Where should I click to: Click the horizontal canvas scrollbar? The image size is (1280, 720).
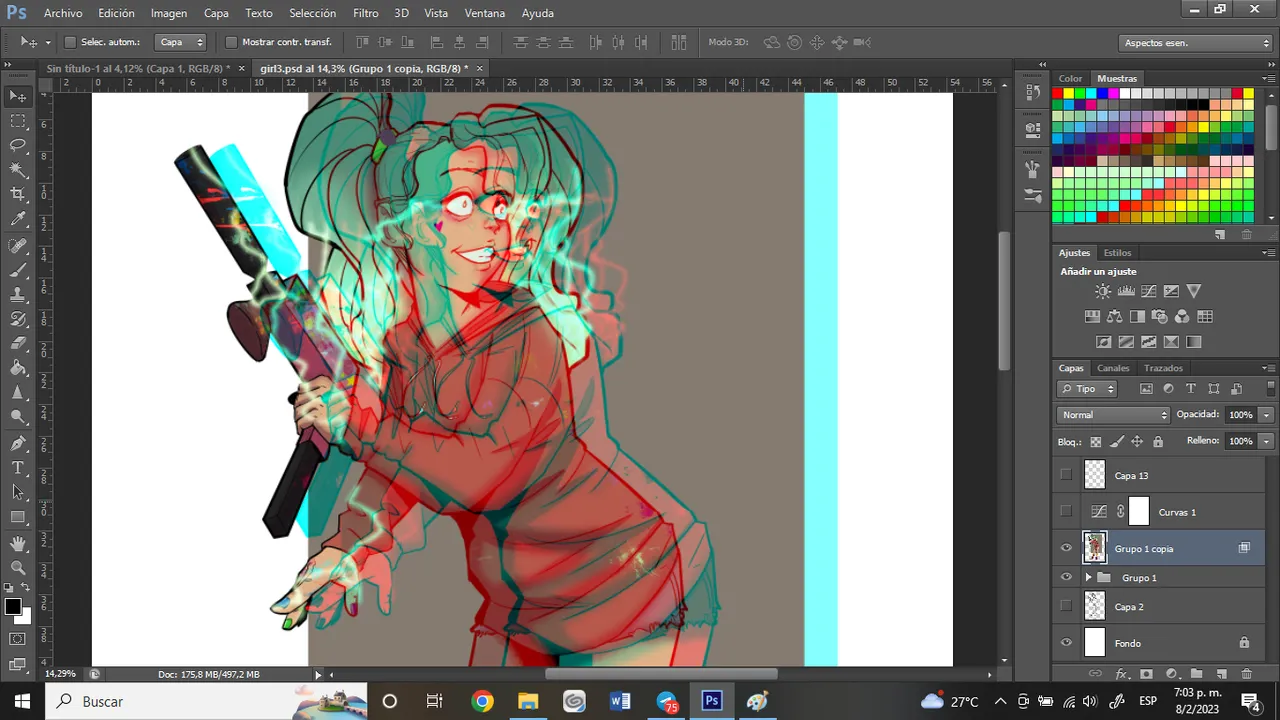point(660,674)
